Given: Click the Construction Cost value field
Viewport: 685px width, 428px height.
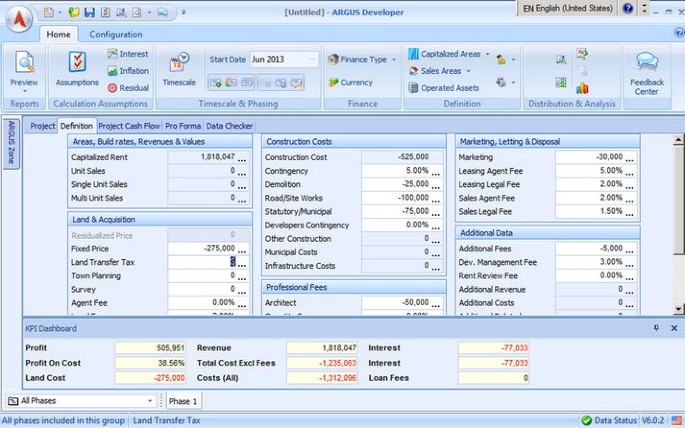Looking at the screenshot, I should click(396, 158).
